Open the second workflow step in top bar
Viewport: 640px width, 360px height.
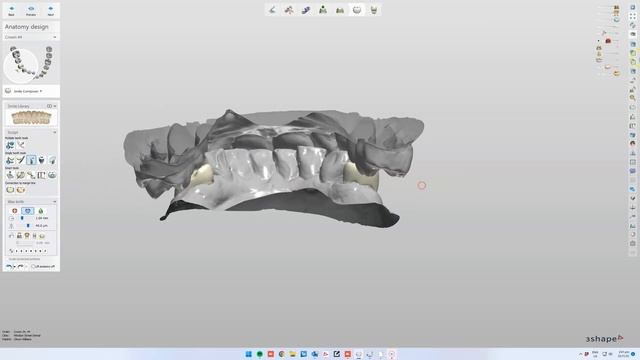pyautogui.click(x=289, y=10)
